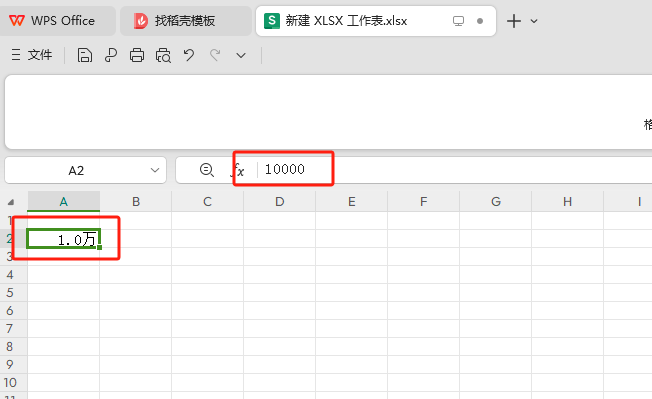Click the fx insert function icon

(238, 170)
